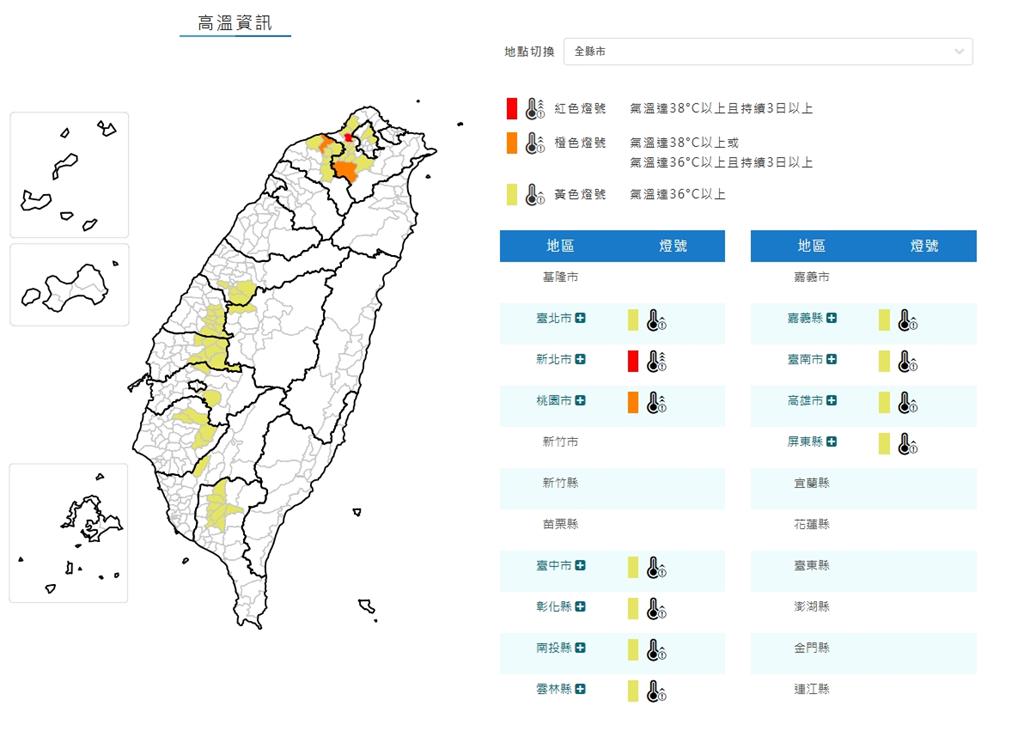Click the 金門縣 table row text
Screen dimensions: 1024x743
812,648
